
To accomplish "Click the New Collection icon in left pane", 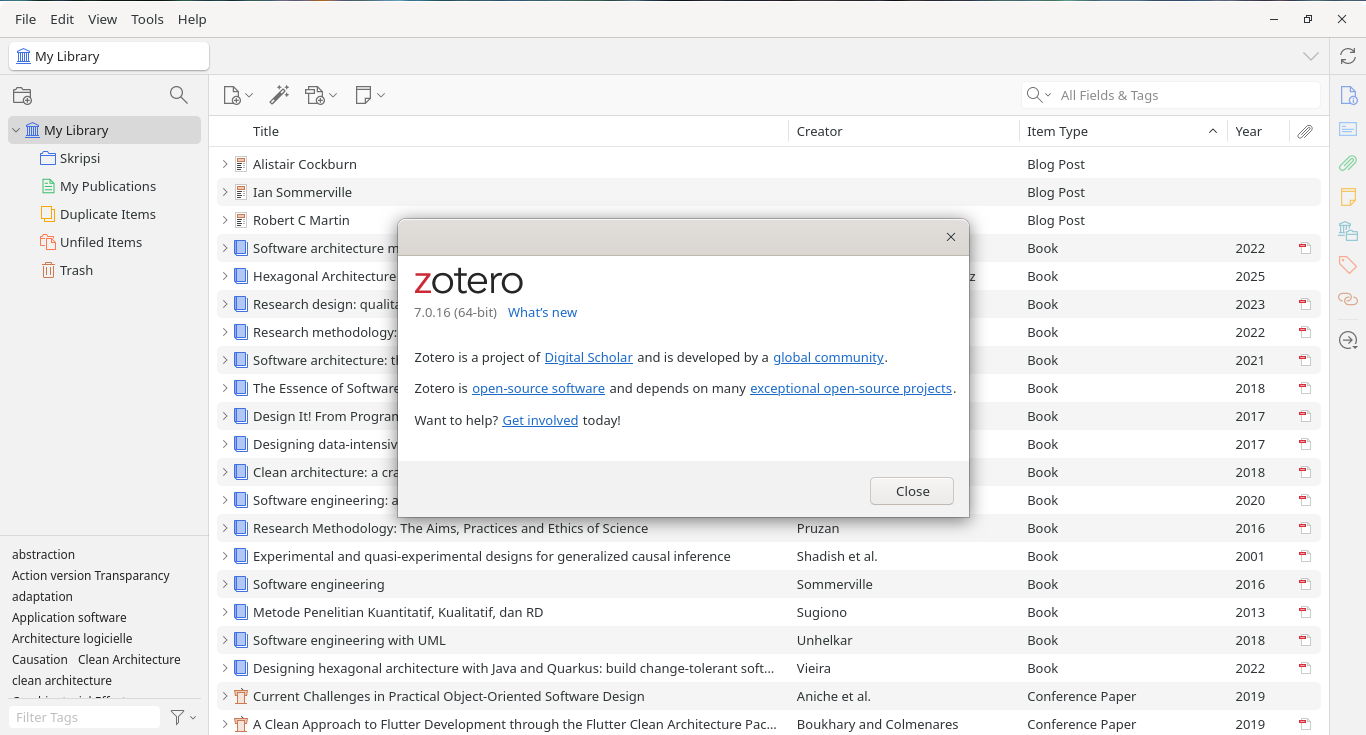I will tap(22, 95).
